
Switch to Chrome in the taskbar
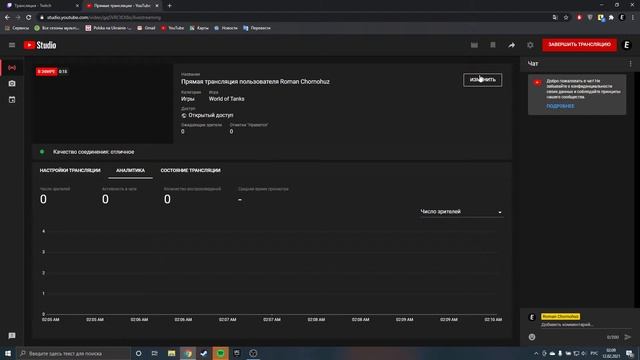coord(188,353)
